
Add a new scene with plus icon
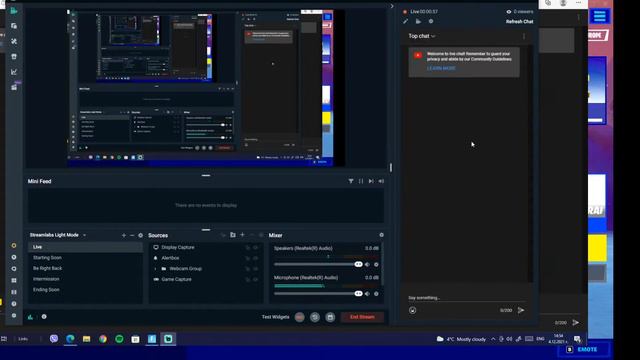(124, 235)
